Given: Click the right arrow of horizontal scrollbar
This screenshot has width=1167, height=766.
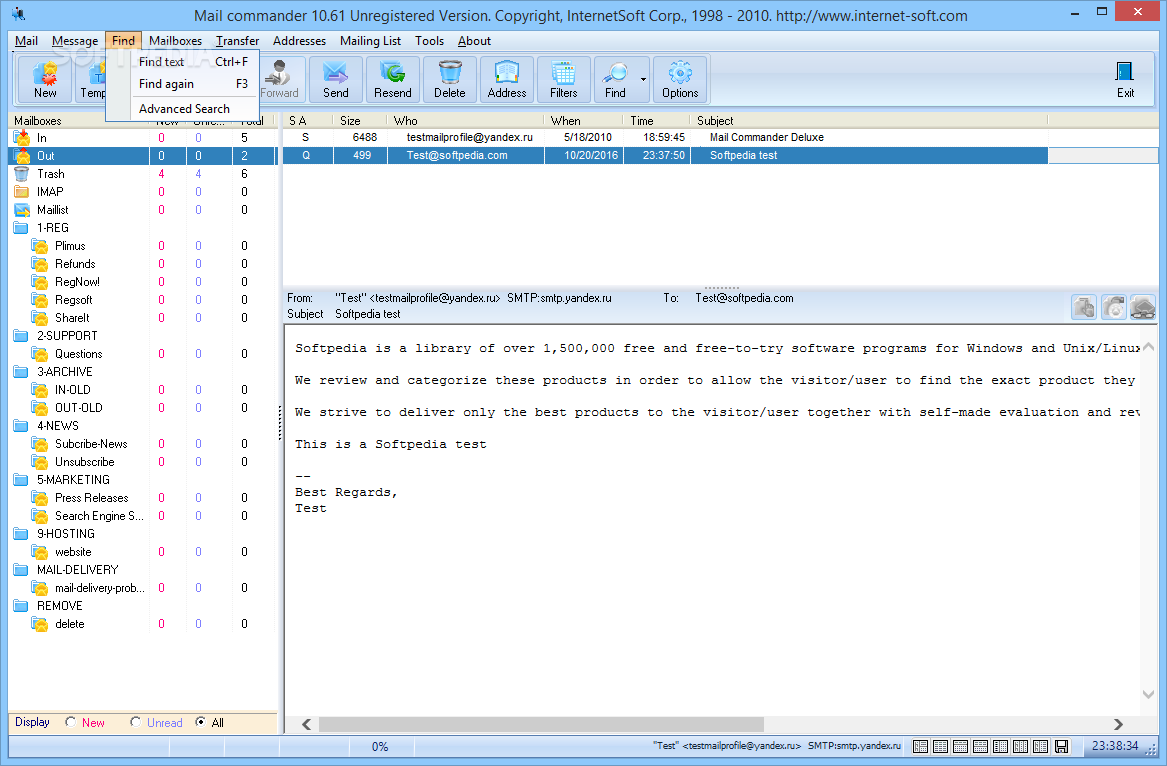Looking at the screenshot, I should coord(1118,724).
